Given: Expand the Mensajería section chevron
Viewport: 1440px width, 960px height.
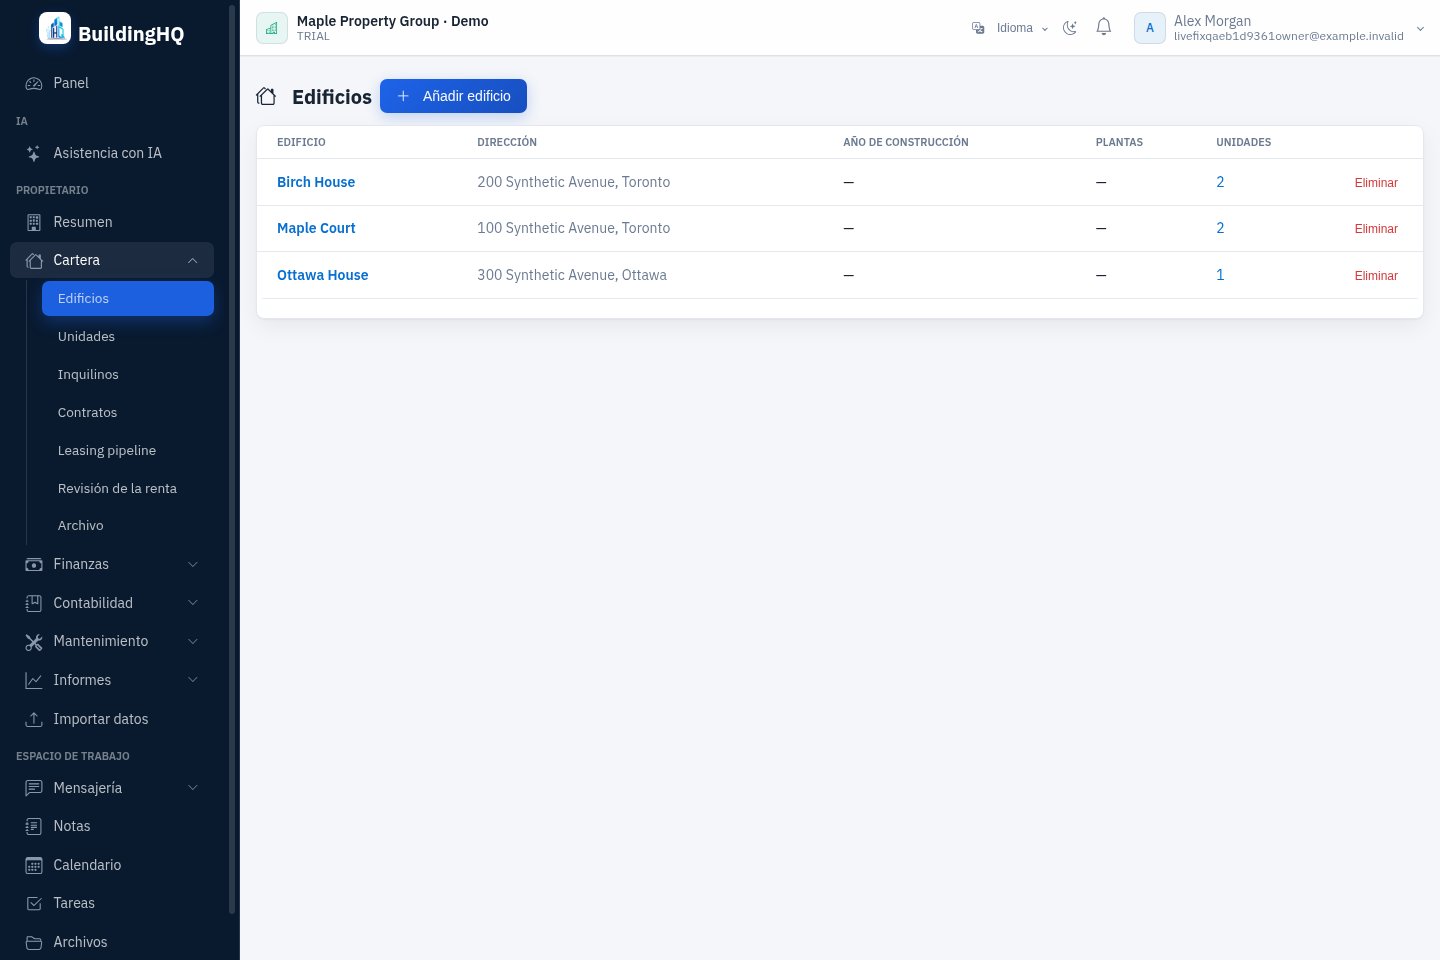Looking at the screenshot, I should point(193,788).
